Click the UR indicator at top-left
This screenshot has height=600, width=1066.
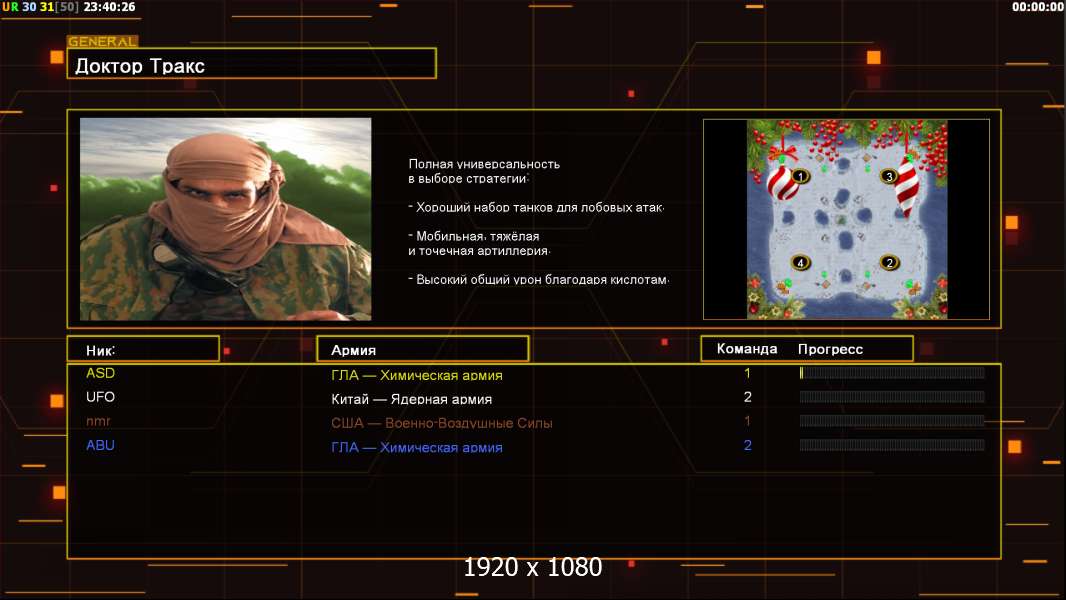pyautogui.click(x=10, y=7)
